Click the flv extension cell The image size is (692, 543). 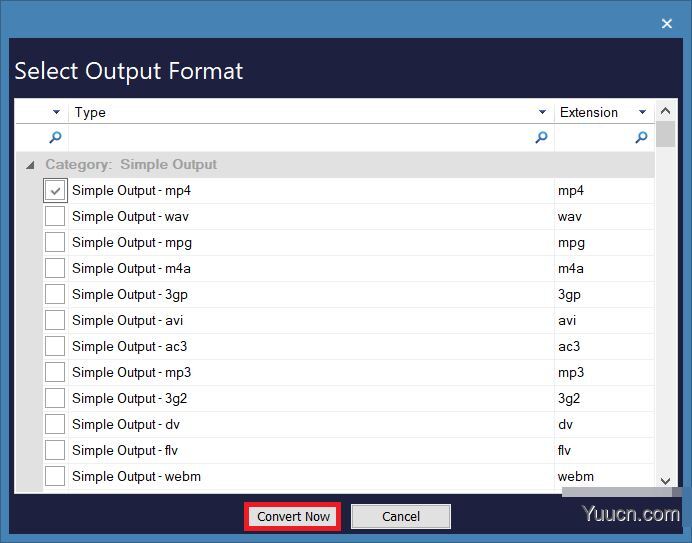tap(604, 451)
